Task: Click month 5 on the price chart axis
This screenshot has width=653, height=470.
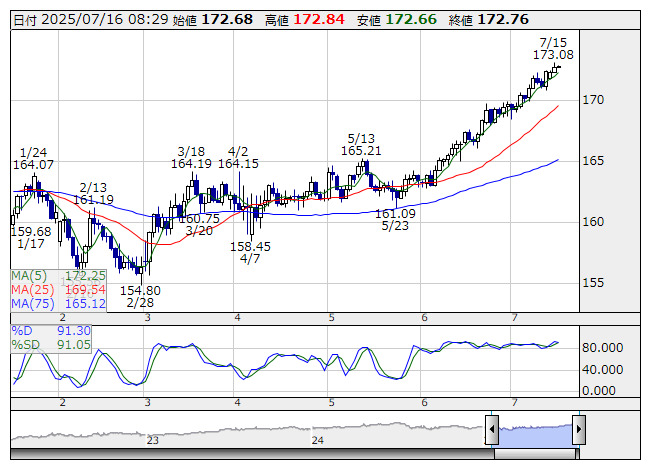Action: 331,318
